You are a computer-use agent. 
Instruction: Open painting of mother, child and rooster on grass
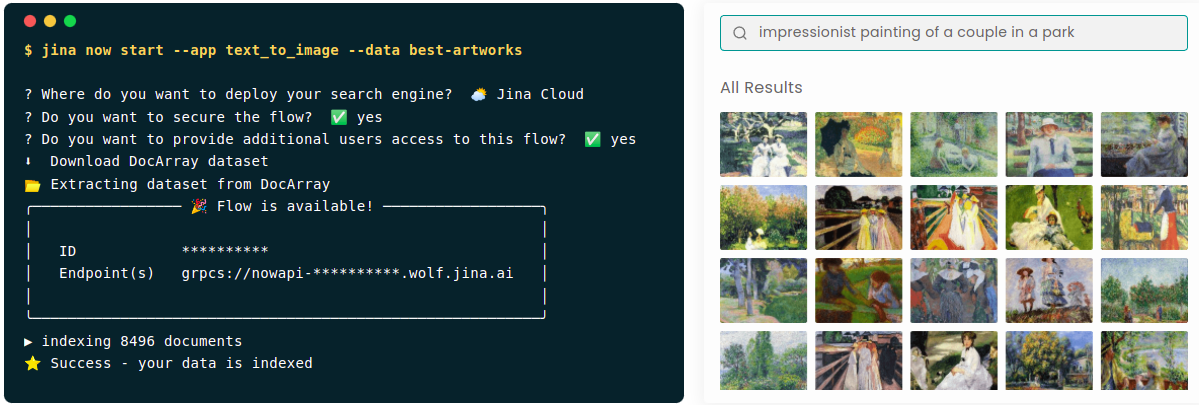point(1048,217)
